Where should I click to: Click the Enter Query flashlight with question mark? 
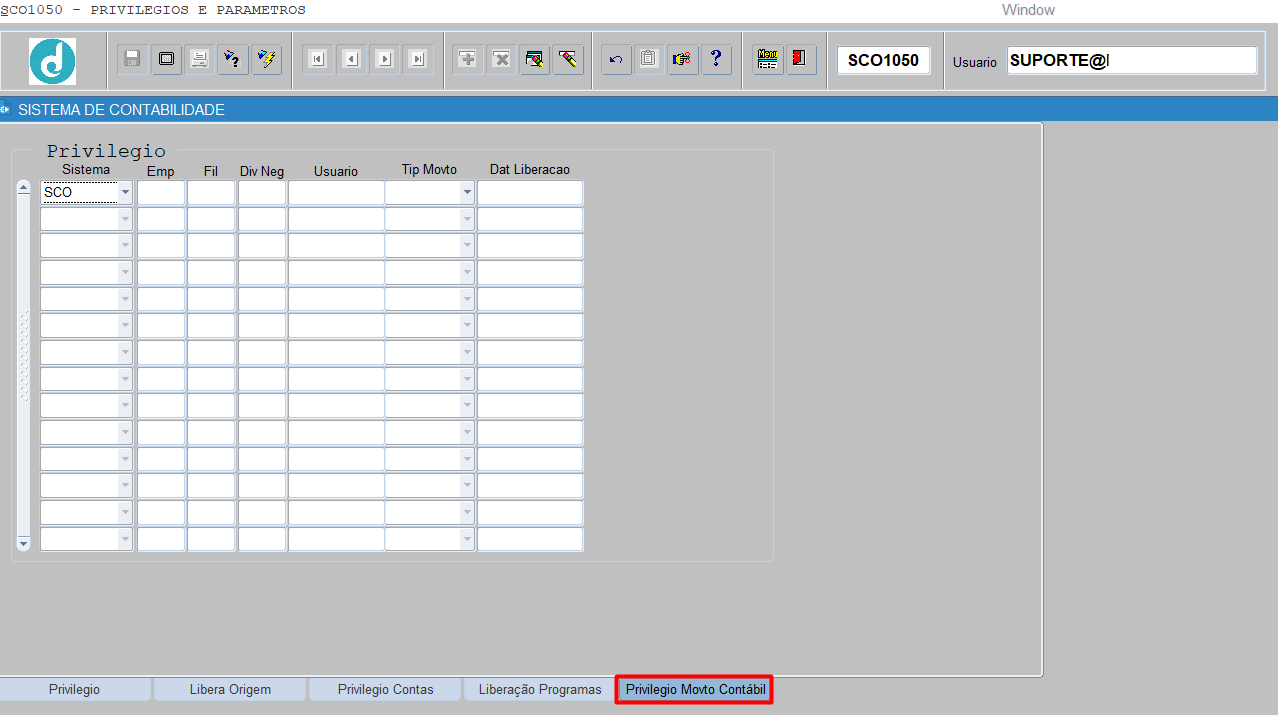pos(233,59)
